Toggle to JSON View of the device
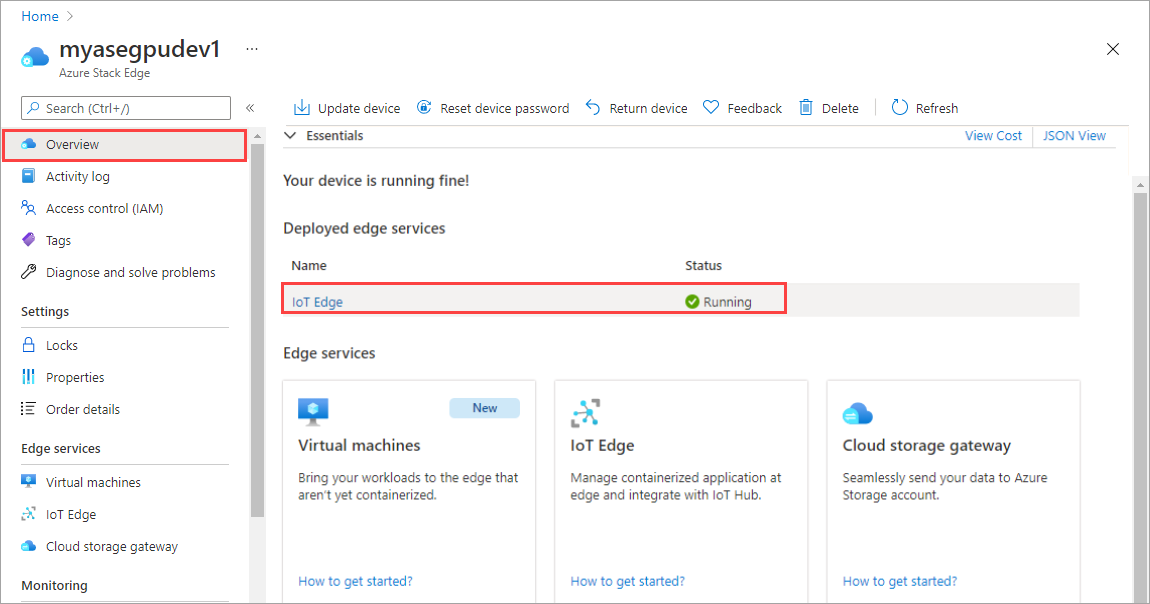1150x604 pixels. pos(1074,135)
